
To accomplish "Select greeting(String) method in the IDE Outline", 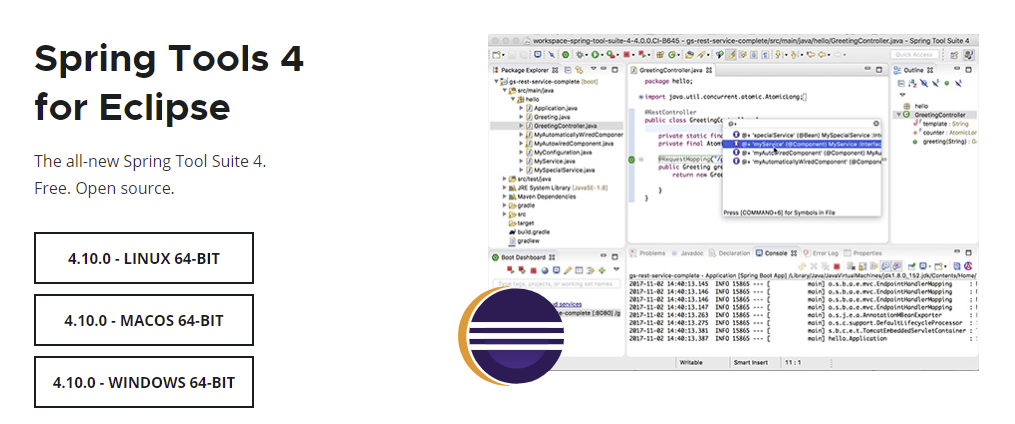I will 944,141.
